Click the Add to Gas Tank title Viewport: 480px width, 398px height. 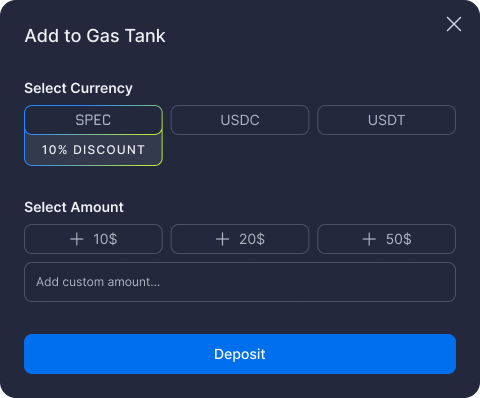tap(95, 36)
